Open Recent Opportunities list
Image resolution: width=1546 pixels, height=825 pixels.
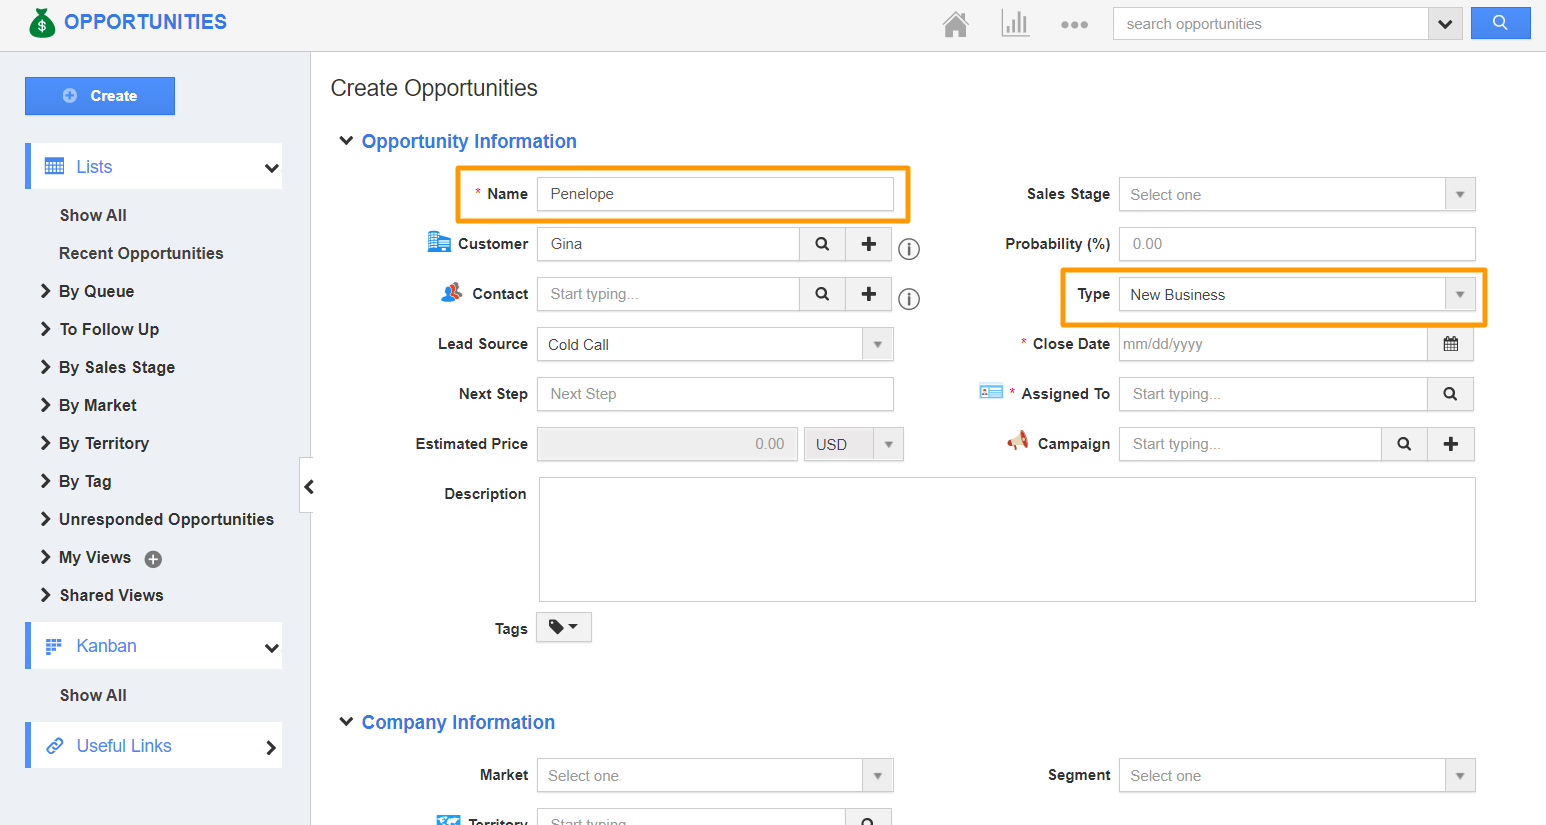pos(141,253)
